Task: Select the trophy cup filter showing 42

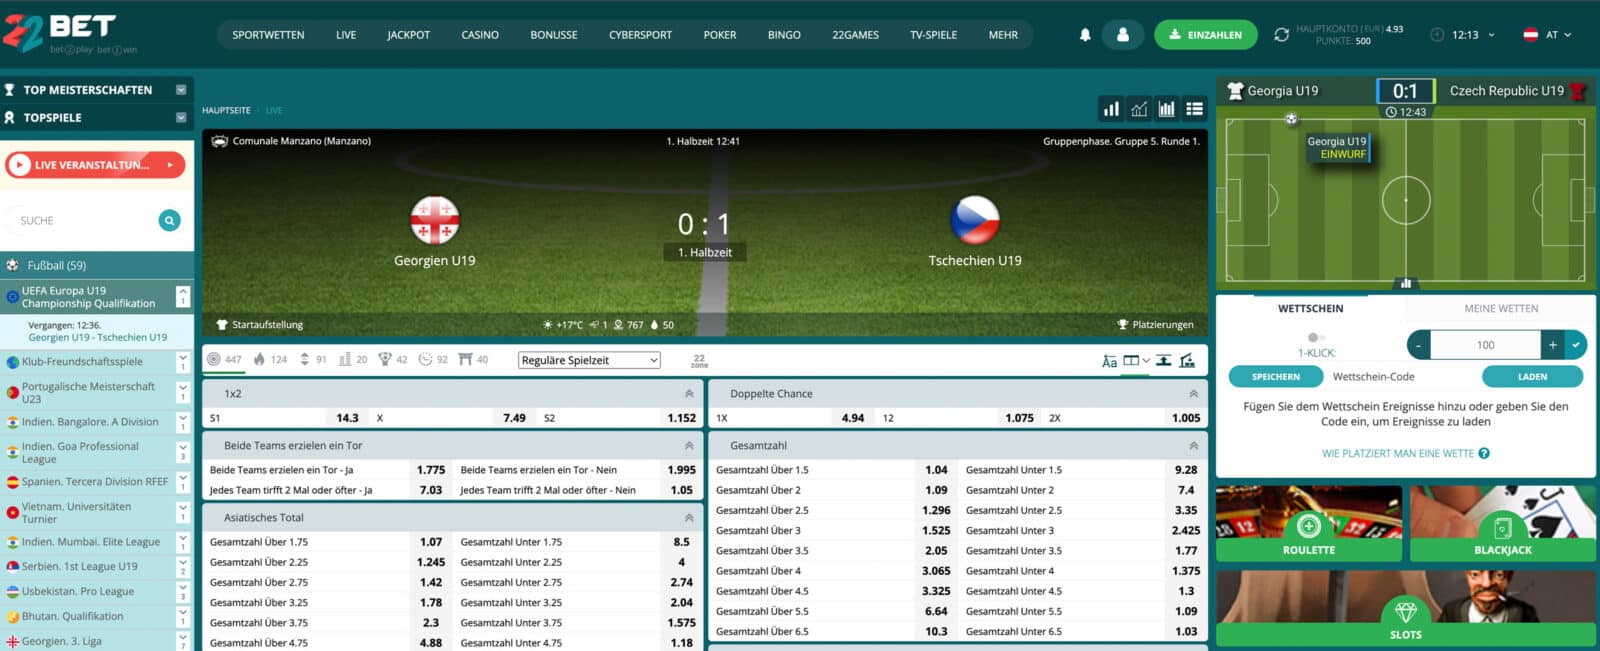Action: (x=393, y=359)
